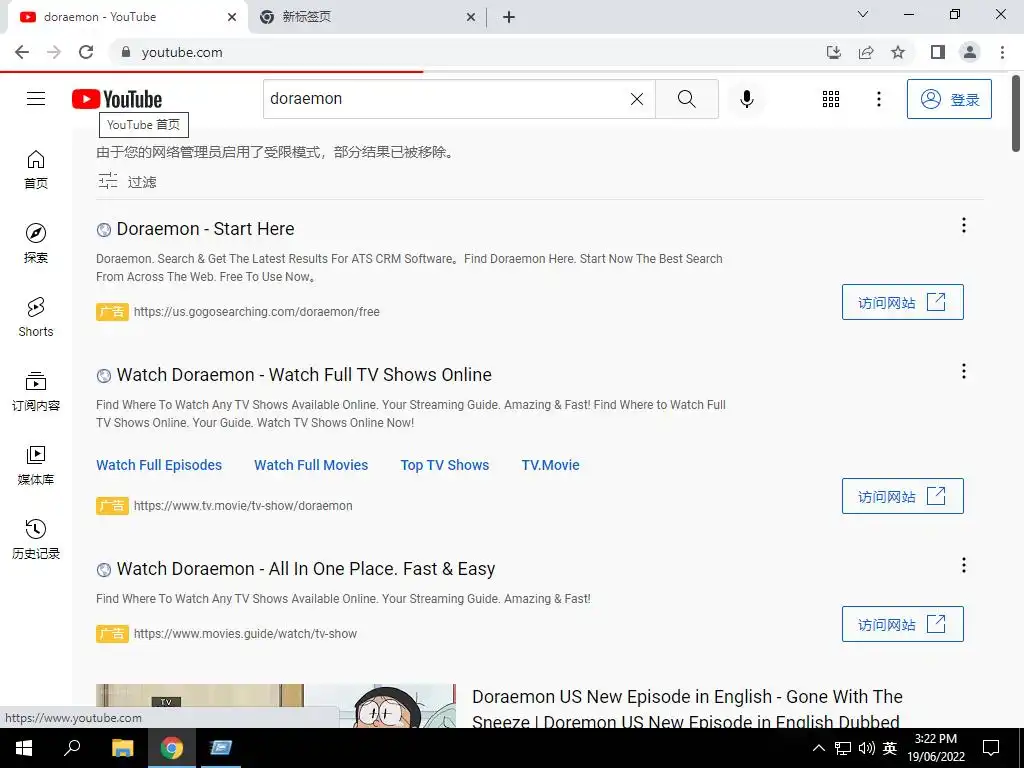
Task: Open the 过滤 filter options
Action: pos(127,182)
